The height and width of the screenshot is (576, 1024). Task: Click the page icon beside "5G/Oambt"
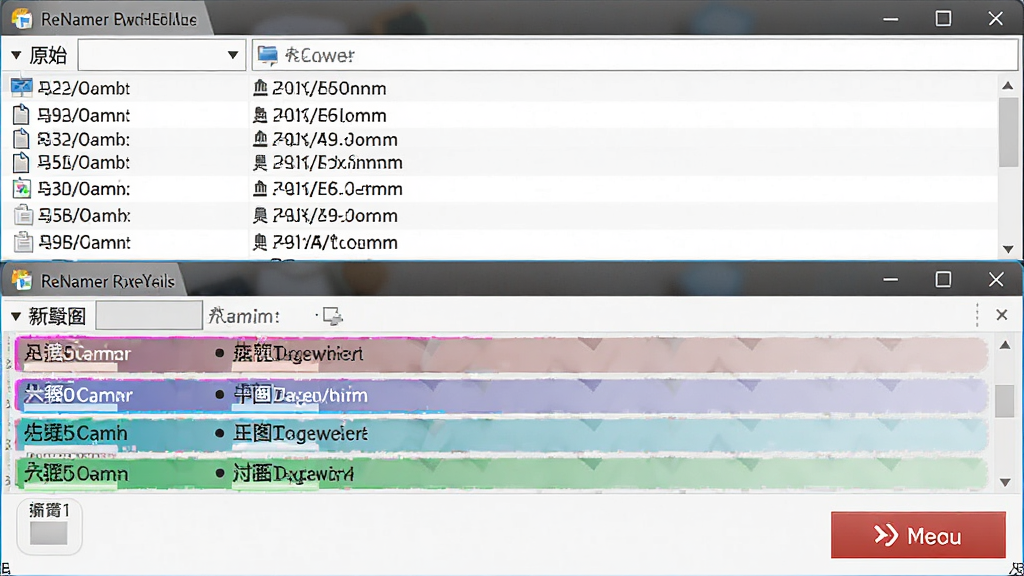click(22, 162)
